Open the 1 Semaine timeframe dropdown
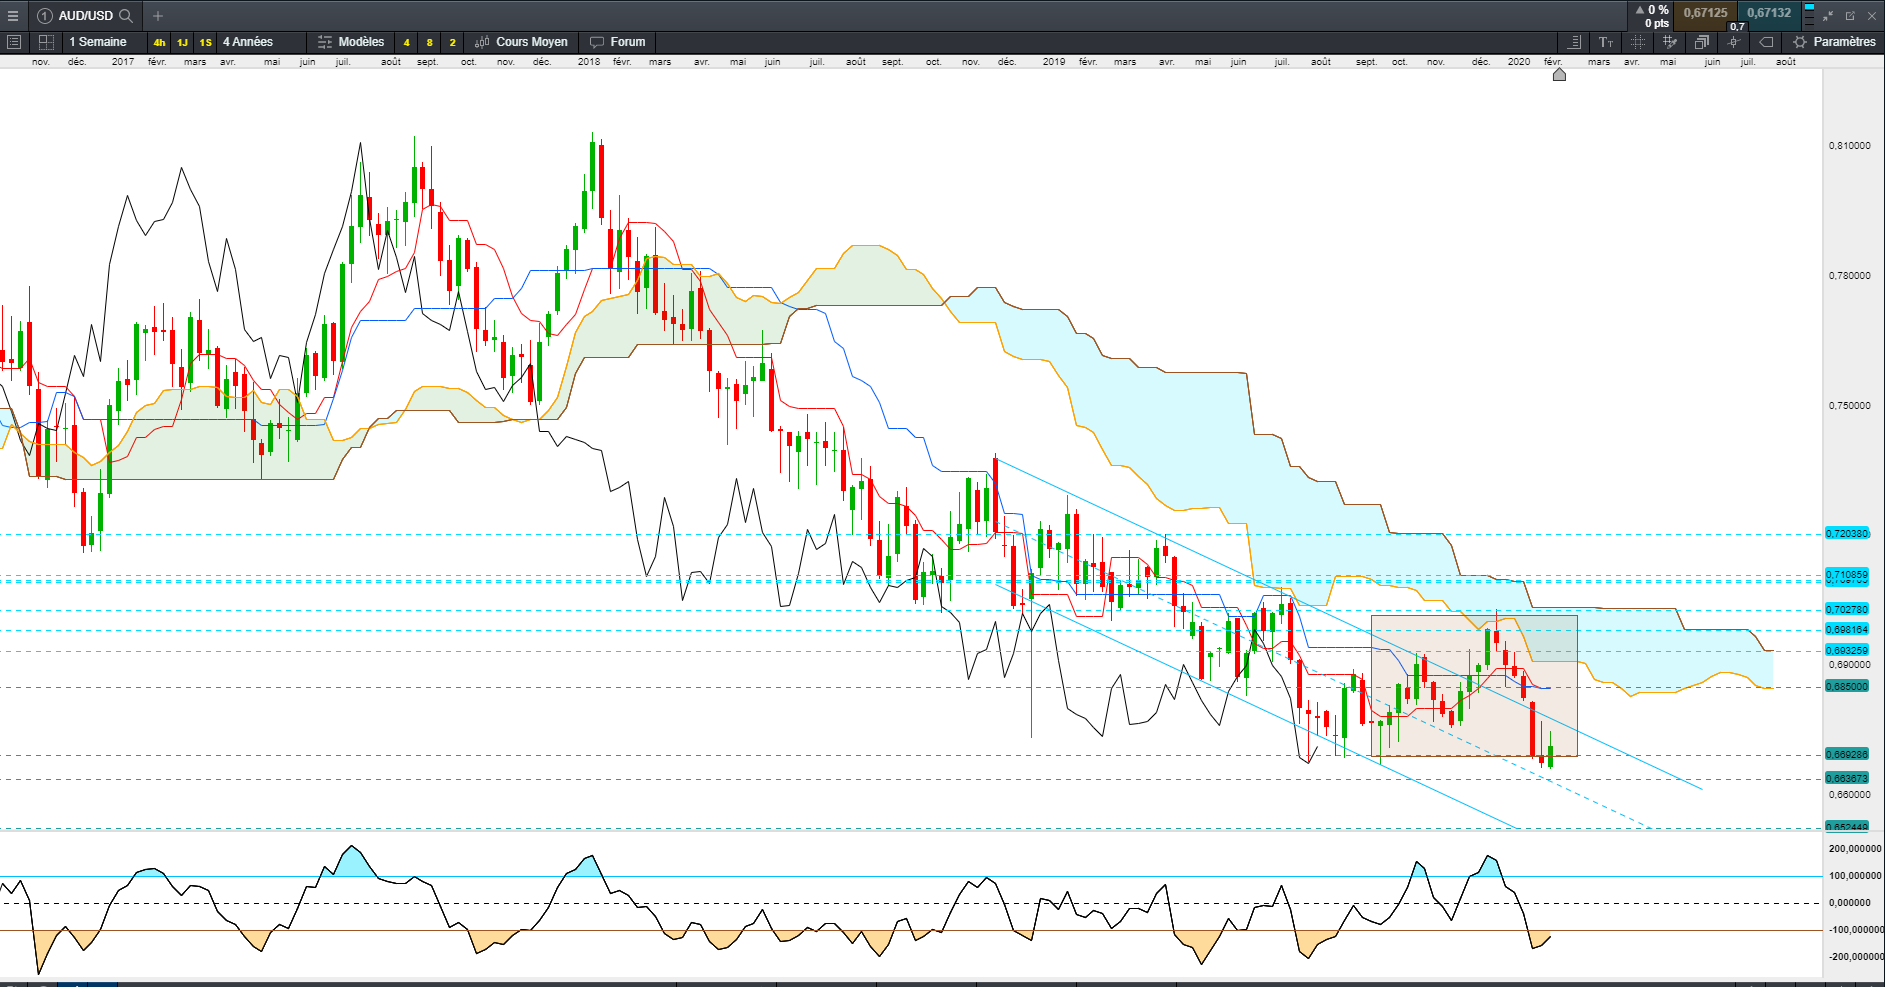Viewport: 1885px width, 987px height. (103, 42)
